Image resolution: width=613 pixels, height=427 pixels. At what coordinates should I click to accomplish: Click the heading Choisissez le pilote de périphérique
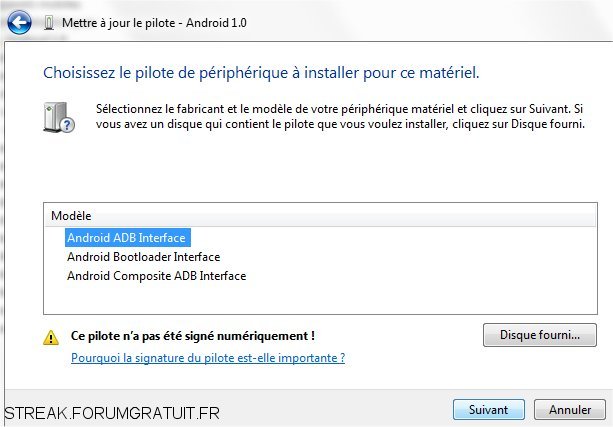[261, 73]
